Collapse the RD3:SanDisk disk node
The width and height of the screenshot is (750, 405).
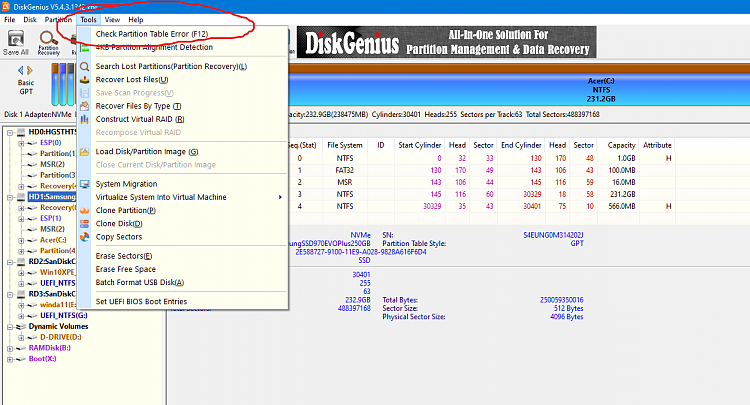[x=10, y=294]
